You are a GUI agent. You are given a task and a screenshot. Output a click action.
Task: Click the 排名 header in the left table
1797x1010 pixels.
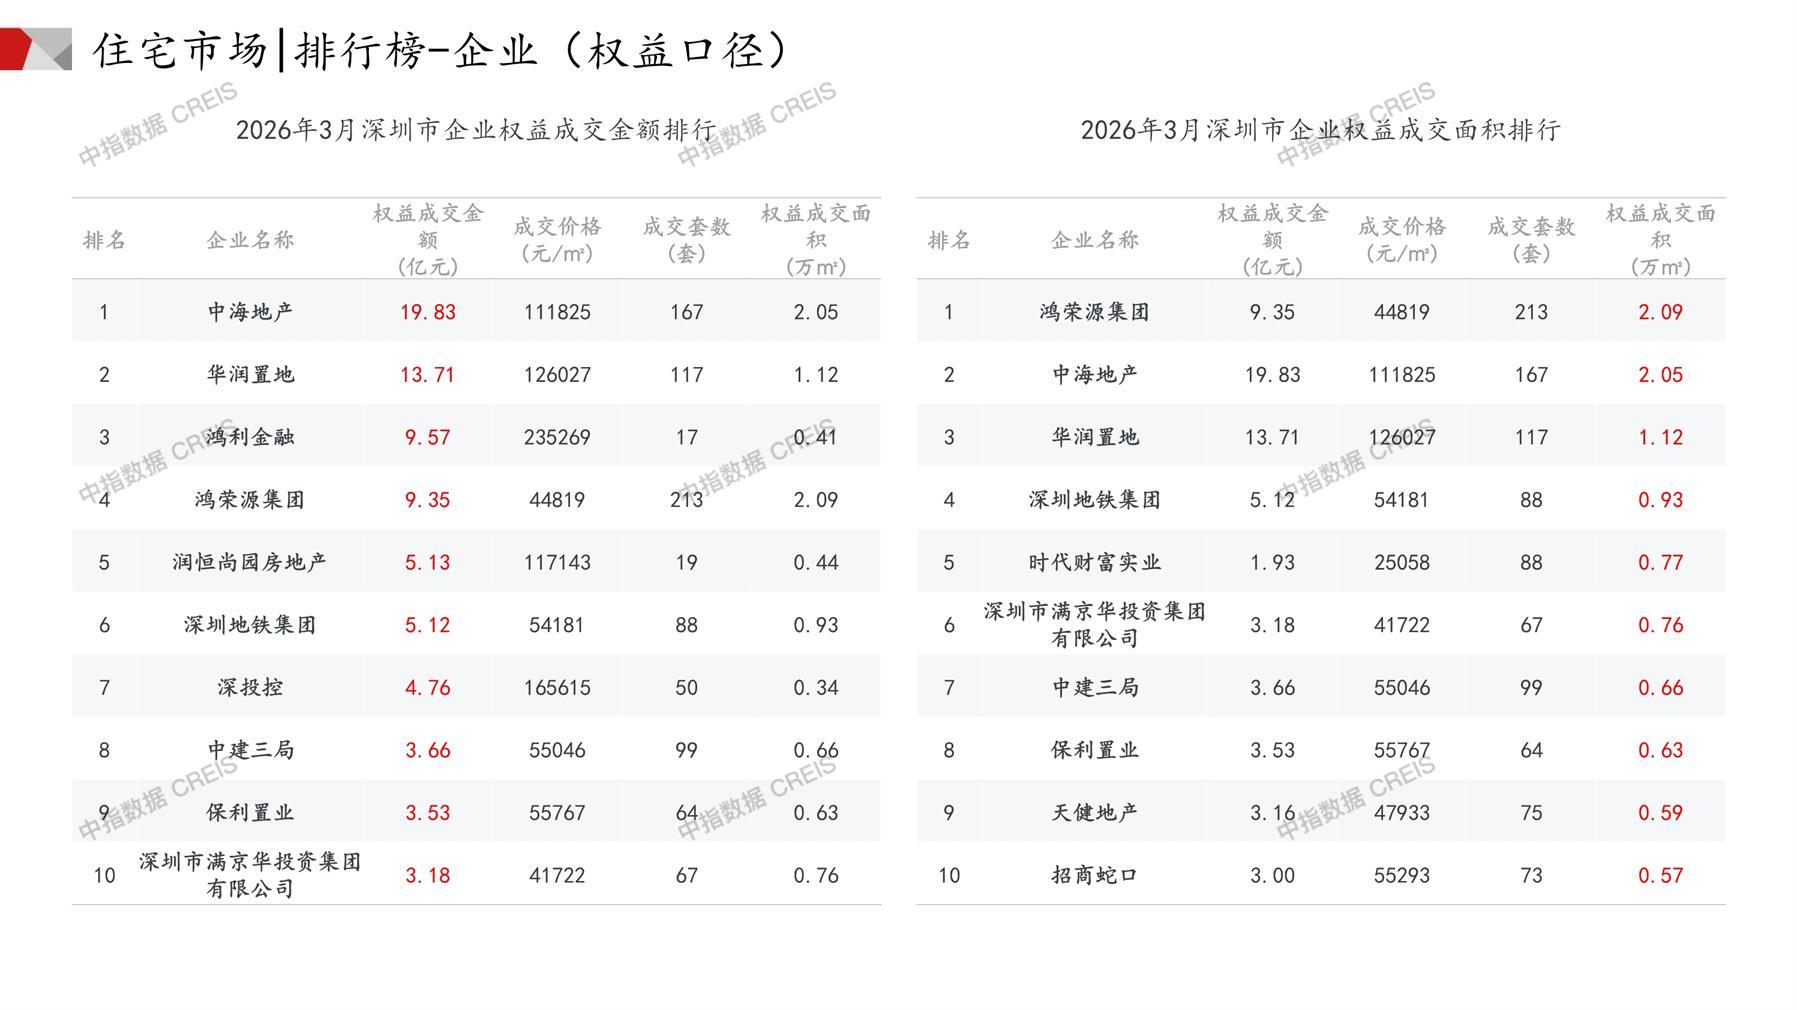104,240
